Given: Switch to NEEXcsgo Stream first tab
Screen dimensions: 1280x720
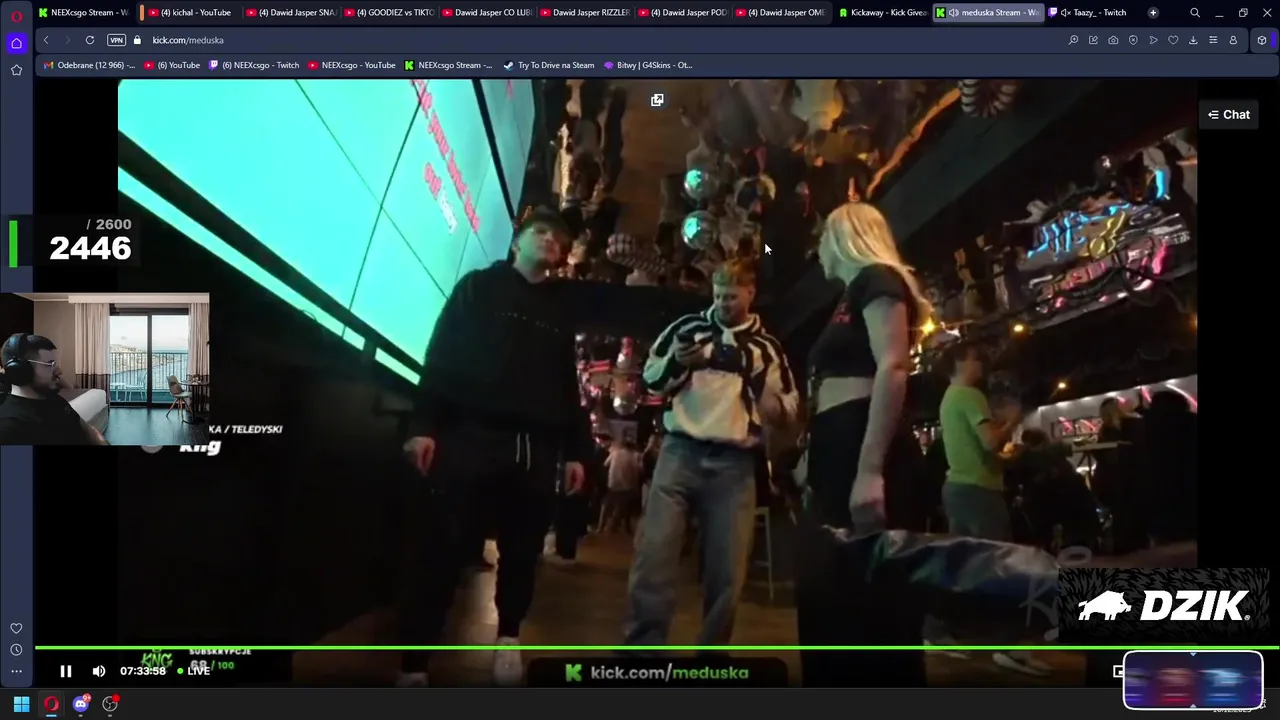Looking at the screenshot, I should coord(83,13).
